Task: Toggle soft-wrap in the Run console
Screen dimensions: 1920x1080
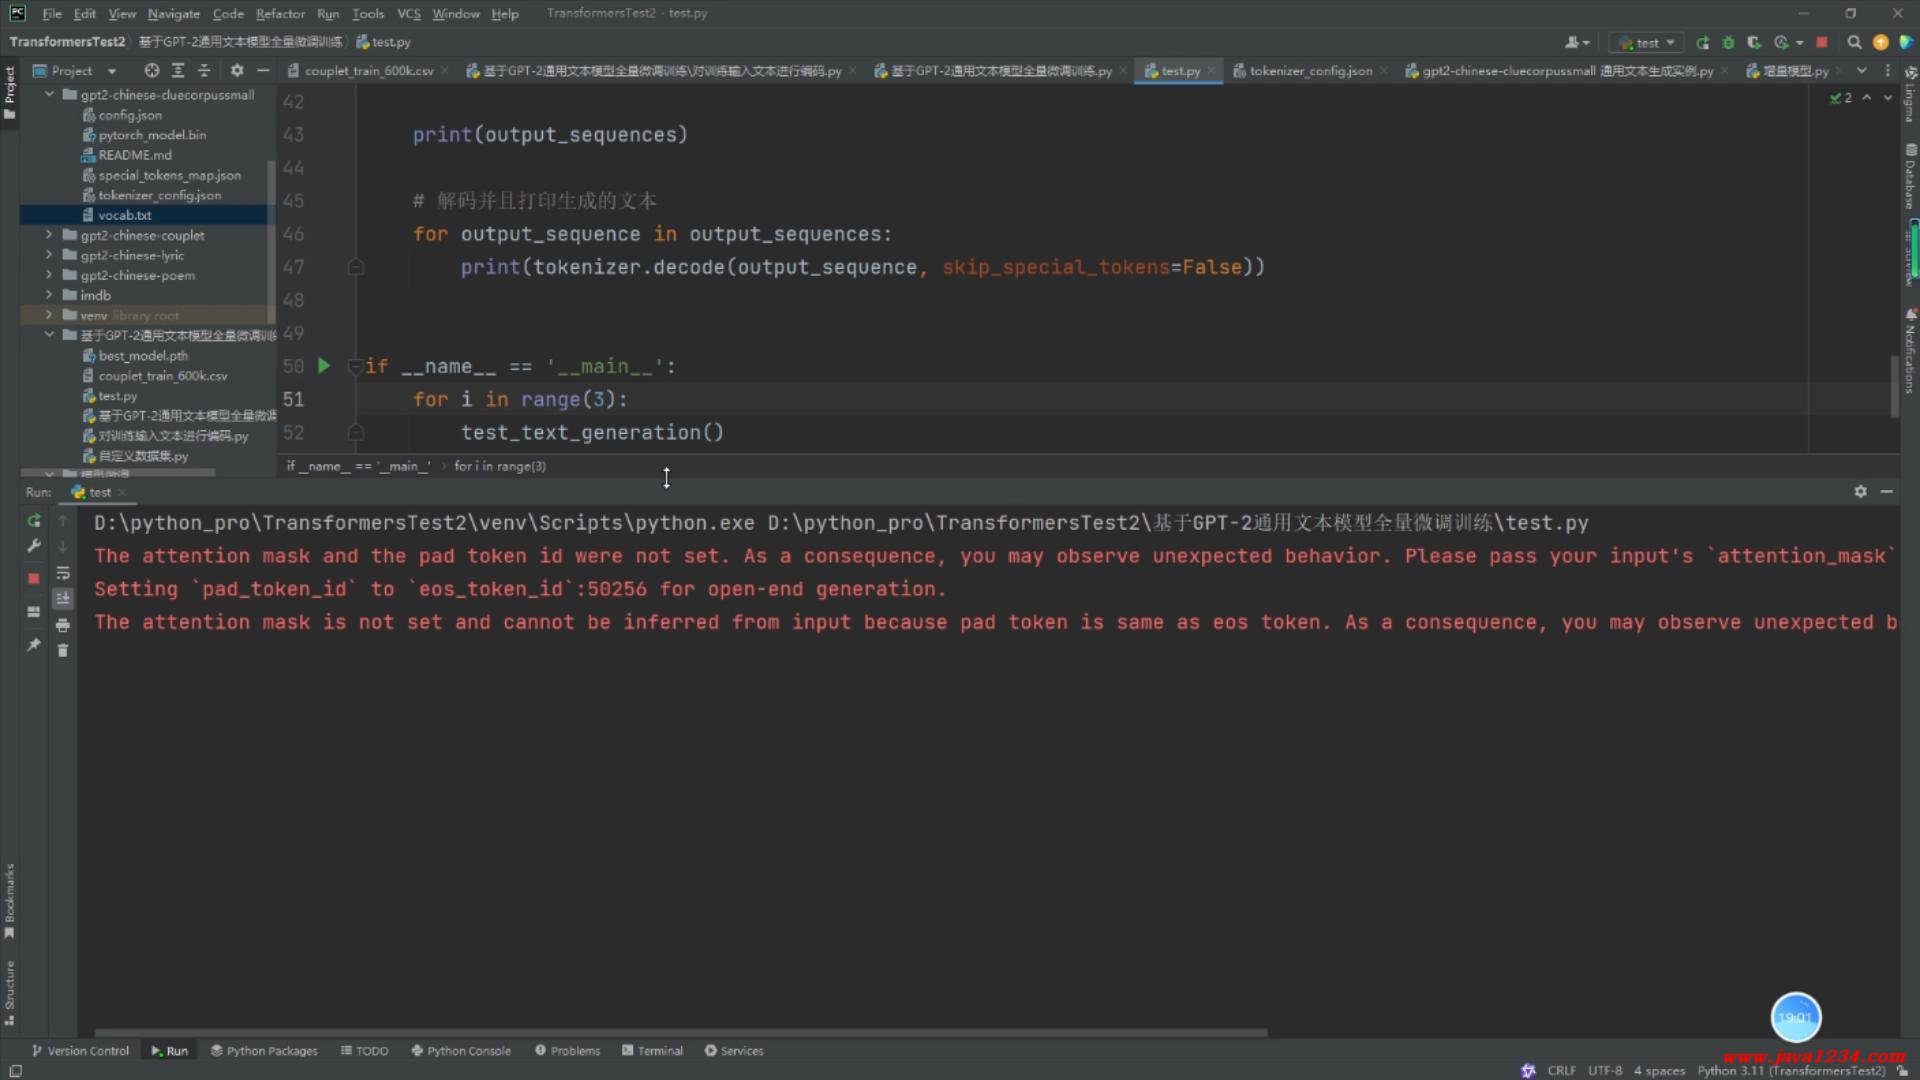Action: pyautogui.click(x=63, y=573)
